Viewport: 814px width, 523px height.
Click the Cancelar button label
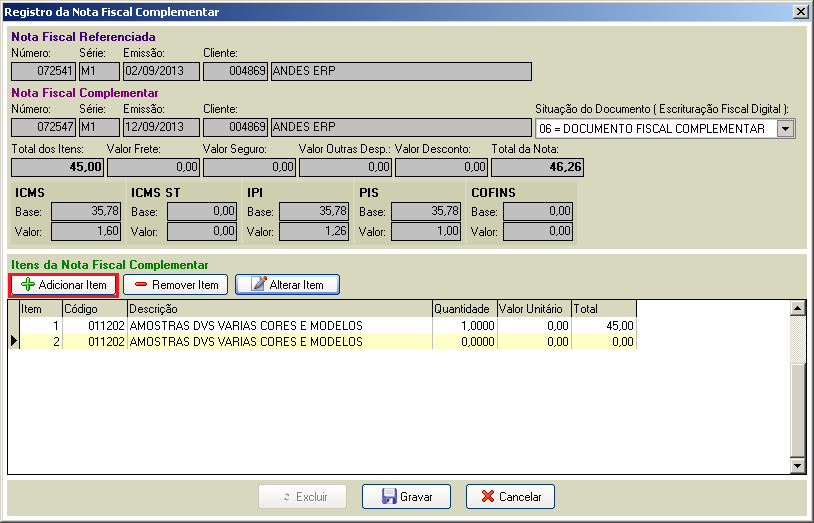click(x=520, y=497)
